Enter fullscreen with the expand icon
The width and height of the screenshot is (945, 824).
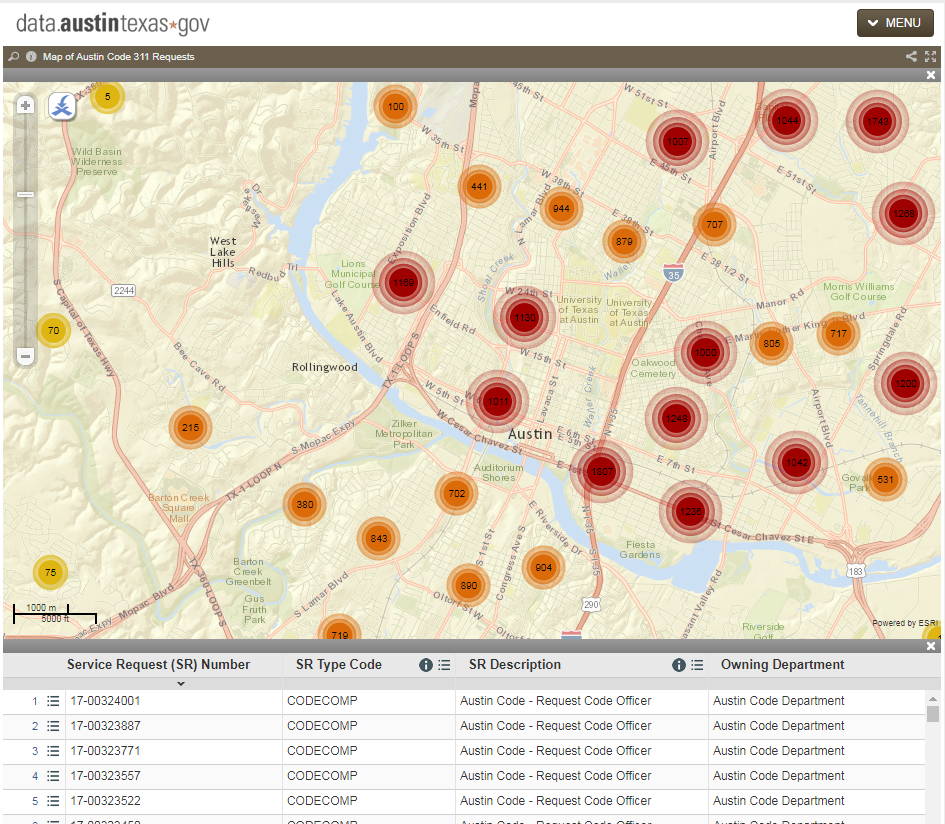pos(931,57)
